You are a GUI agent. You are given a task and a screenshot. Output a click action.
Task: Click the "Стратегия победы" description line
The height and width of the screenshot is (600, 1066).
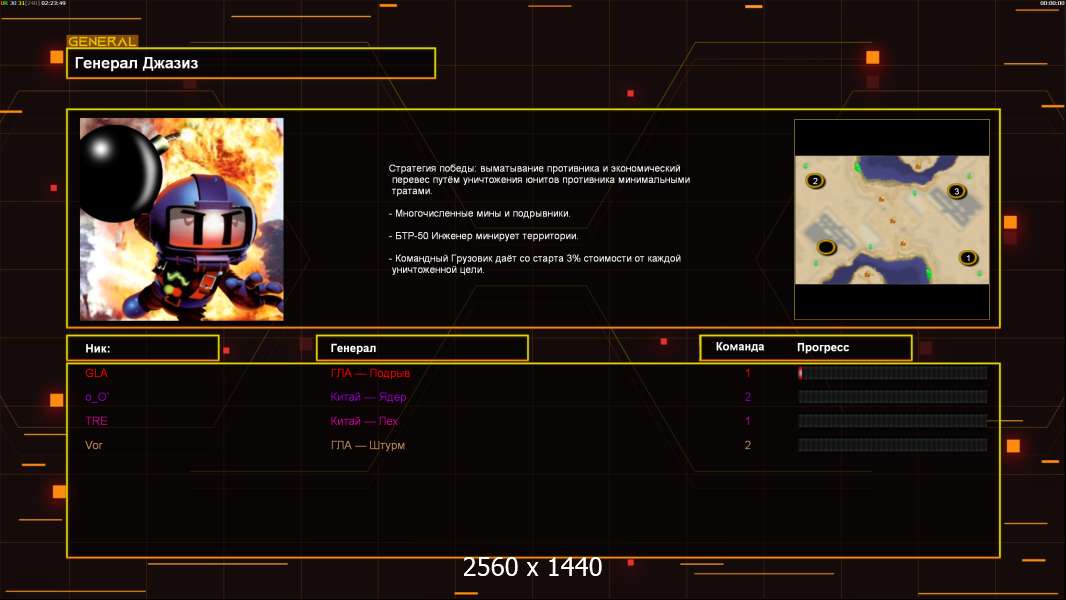[x=539, y=179]
